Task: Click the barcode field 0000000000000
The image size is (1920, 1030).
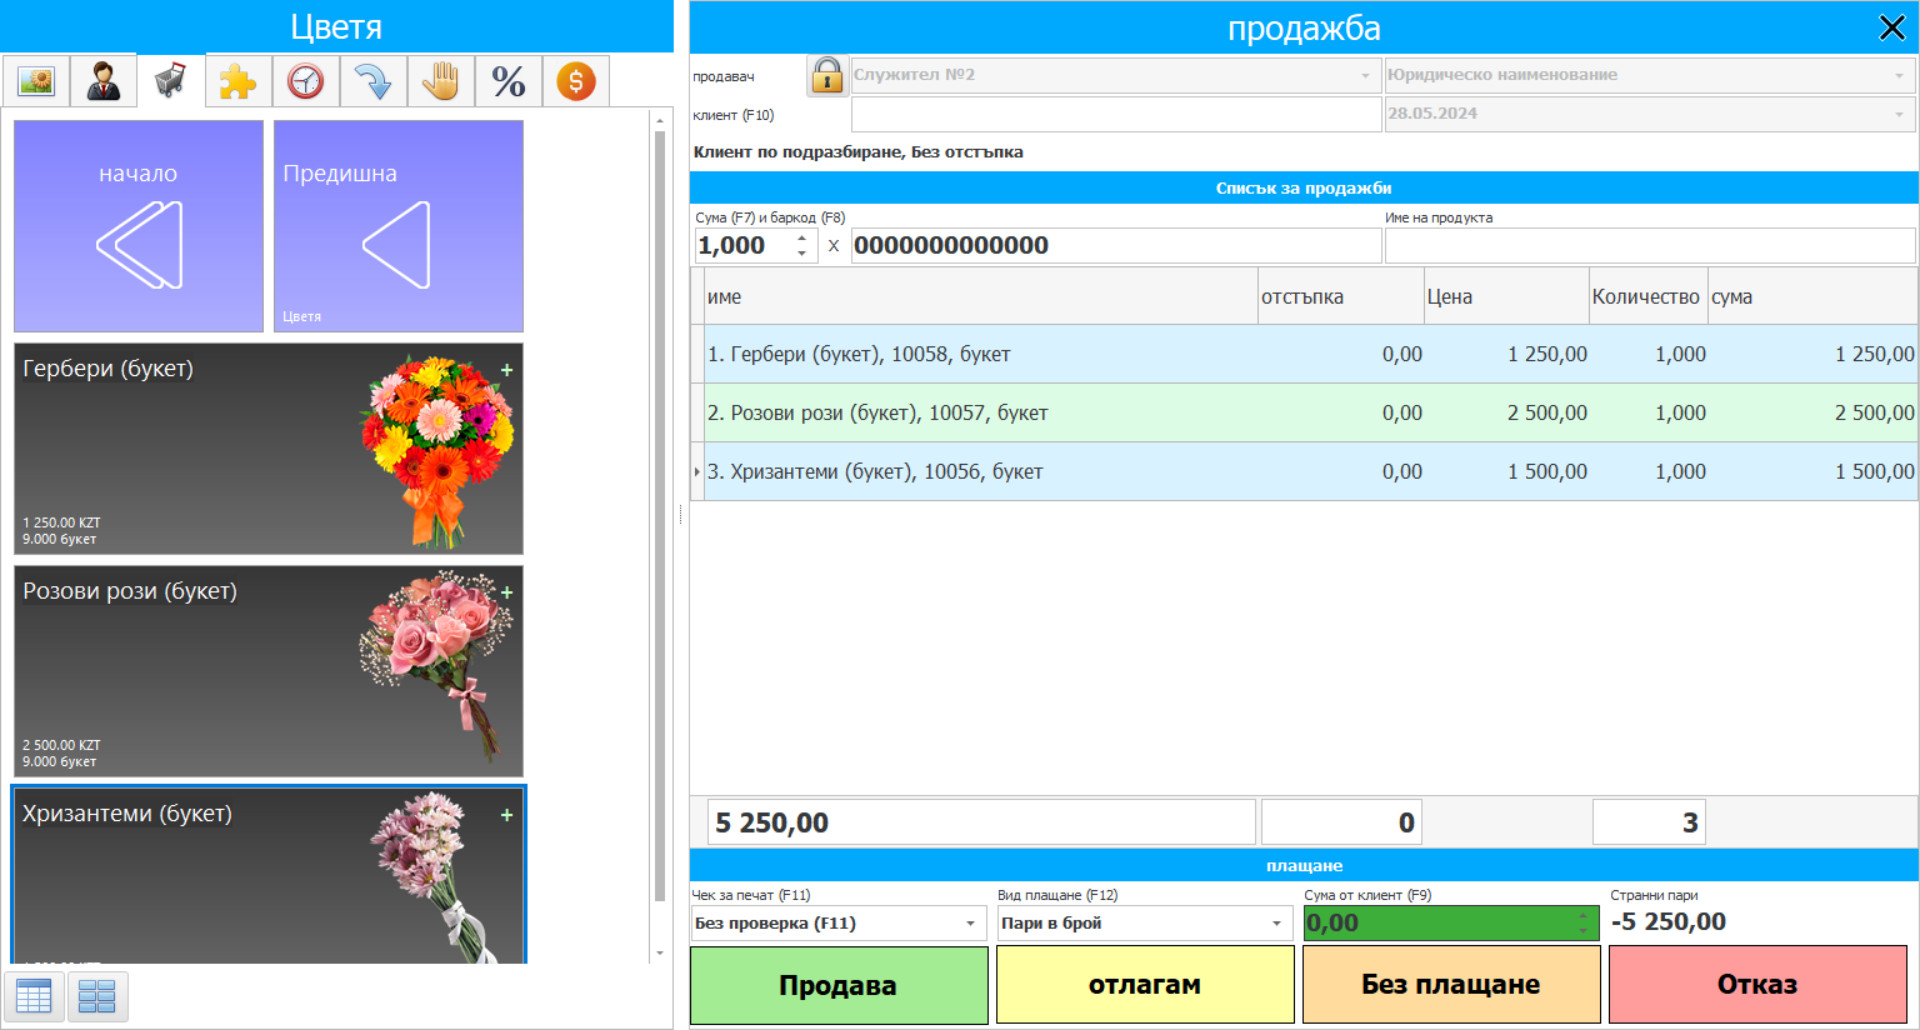Action: [1116, 246]
